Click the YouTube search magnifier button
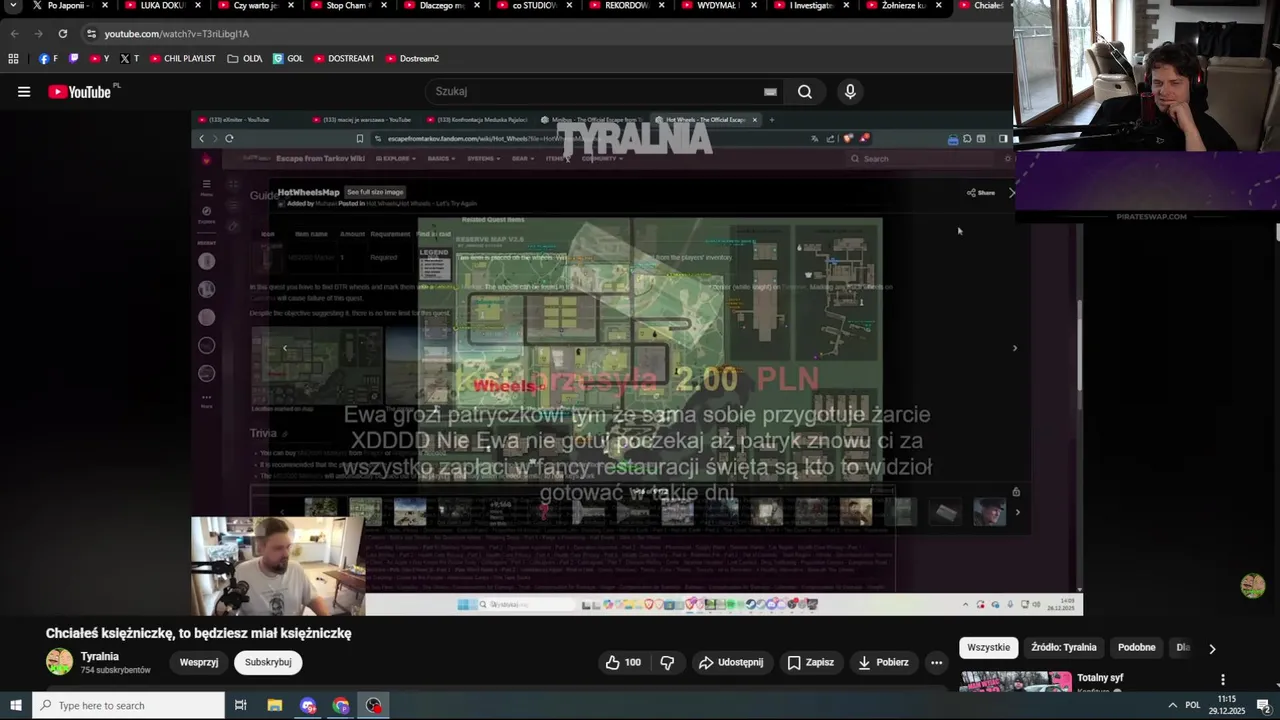 point(805,92)
